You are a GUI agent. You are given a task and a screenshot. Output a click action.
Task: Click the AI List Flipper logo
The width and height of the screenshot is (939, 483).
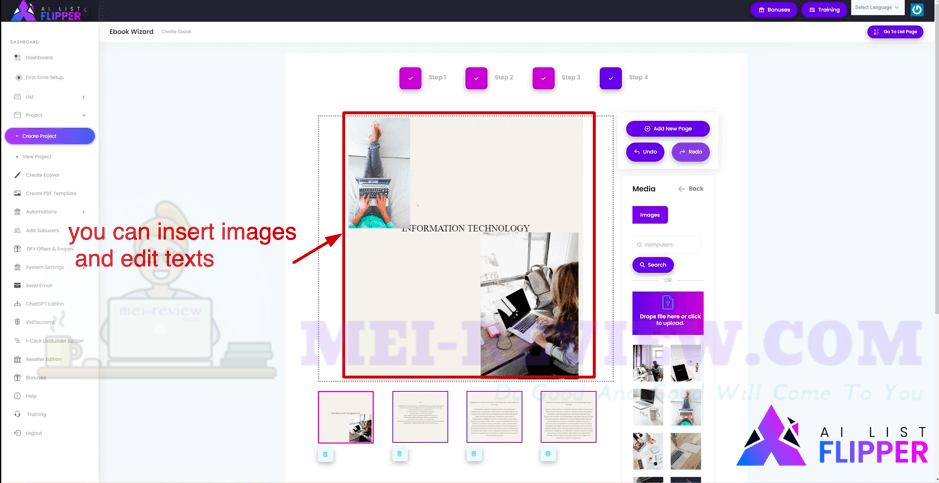pos(47,11)
